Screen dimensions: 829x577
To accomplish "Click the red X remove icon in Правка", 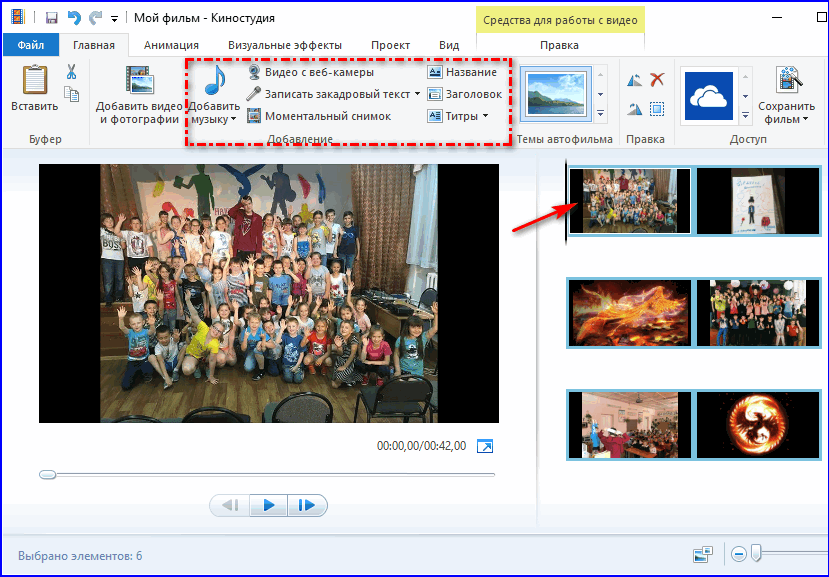I will tap(657, 80).
